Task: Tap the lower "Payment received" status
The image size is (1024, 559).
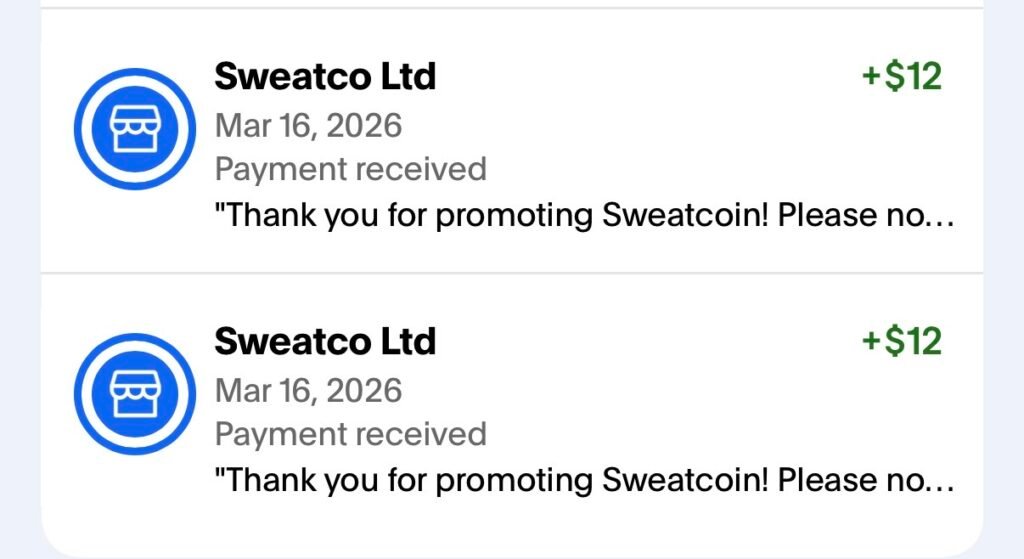Action: [x=350, y=434]
